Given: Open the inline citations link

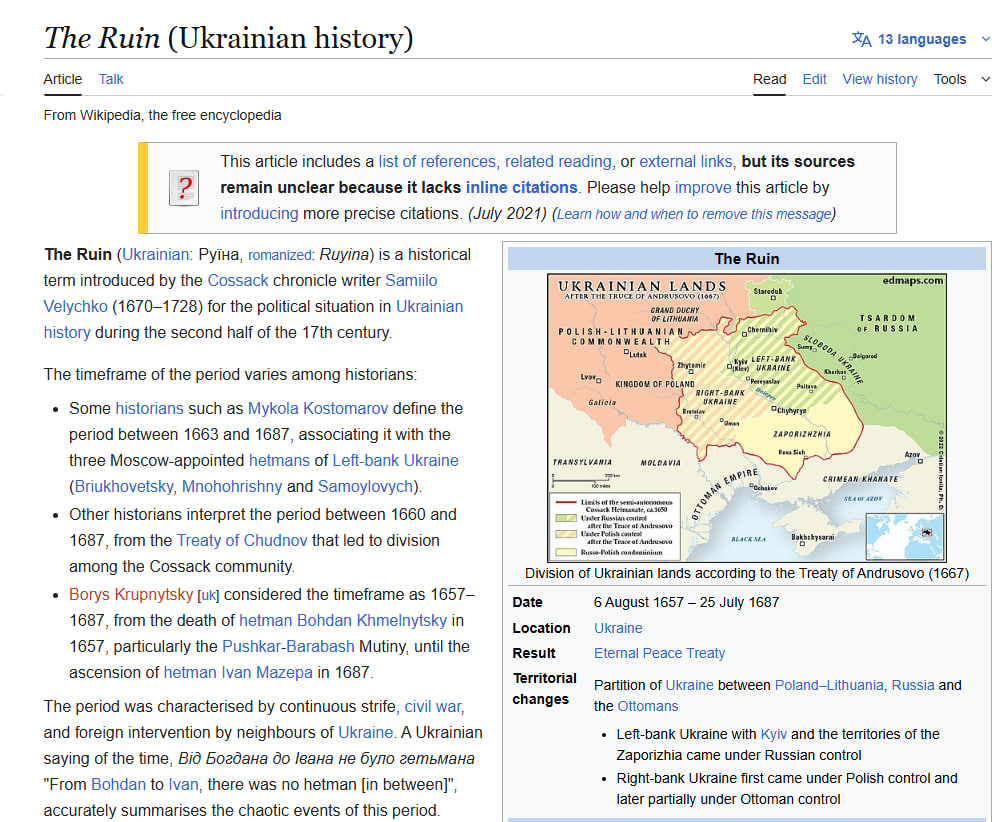Looking at the screenshot, I should coord(522,187).
